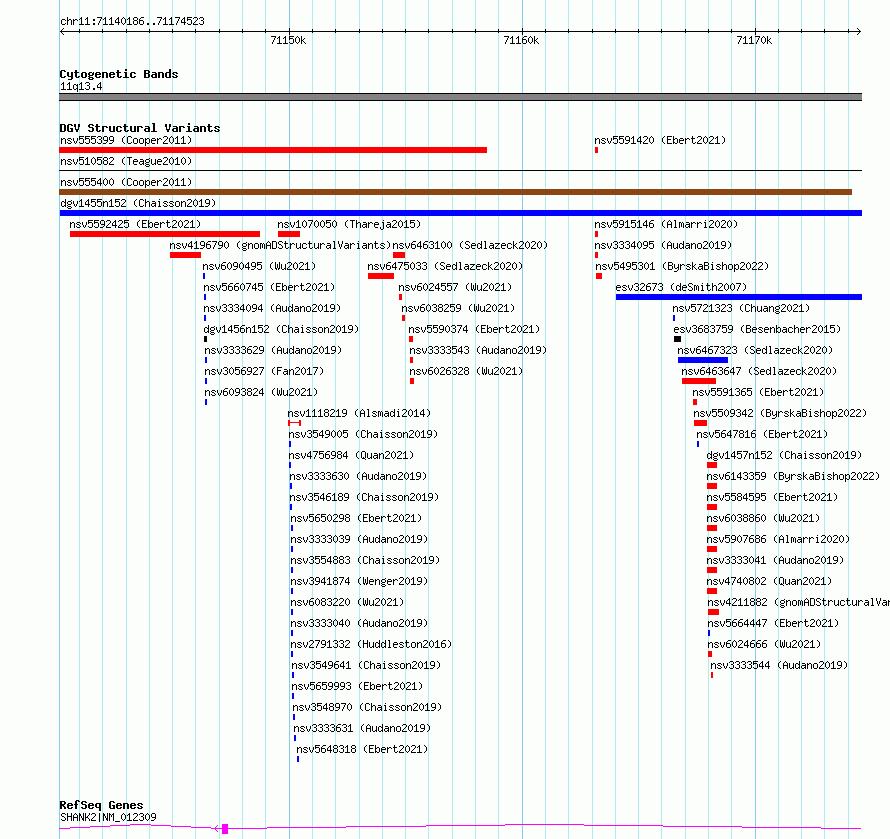Select nsv4756984 (Quan2021) label

[351, 455]
